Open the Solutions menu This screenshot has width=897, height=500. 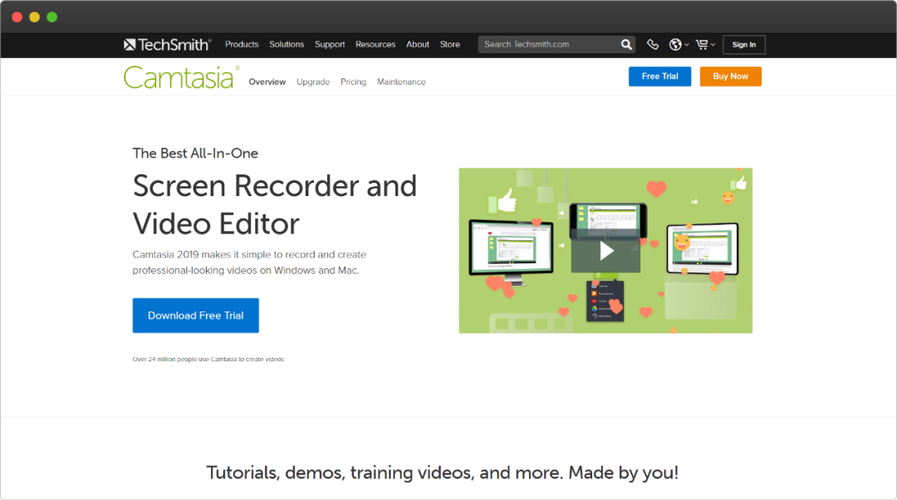coord(286,45)
